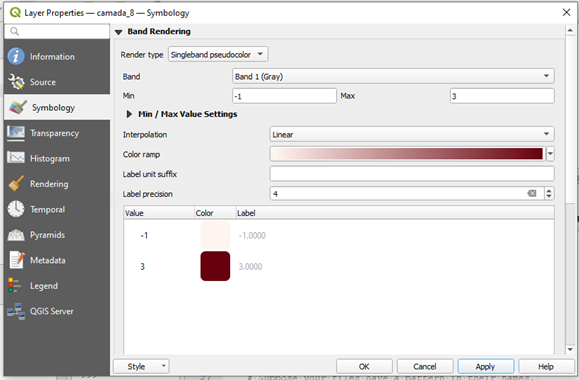Click the Color column header
Screen dimensions: 579x380
coord(215,213)
